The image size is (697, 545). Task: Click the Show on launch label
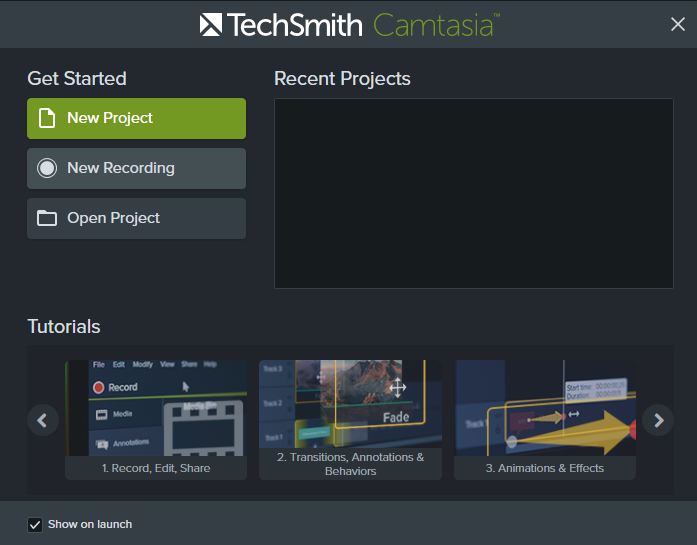pos(90,525)
